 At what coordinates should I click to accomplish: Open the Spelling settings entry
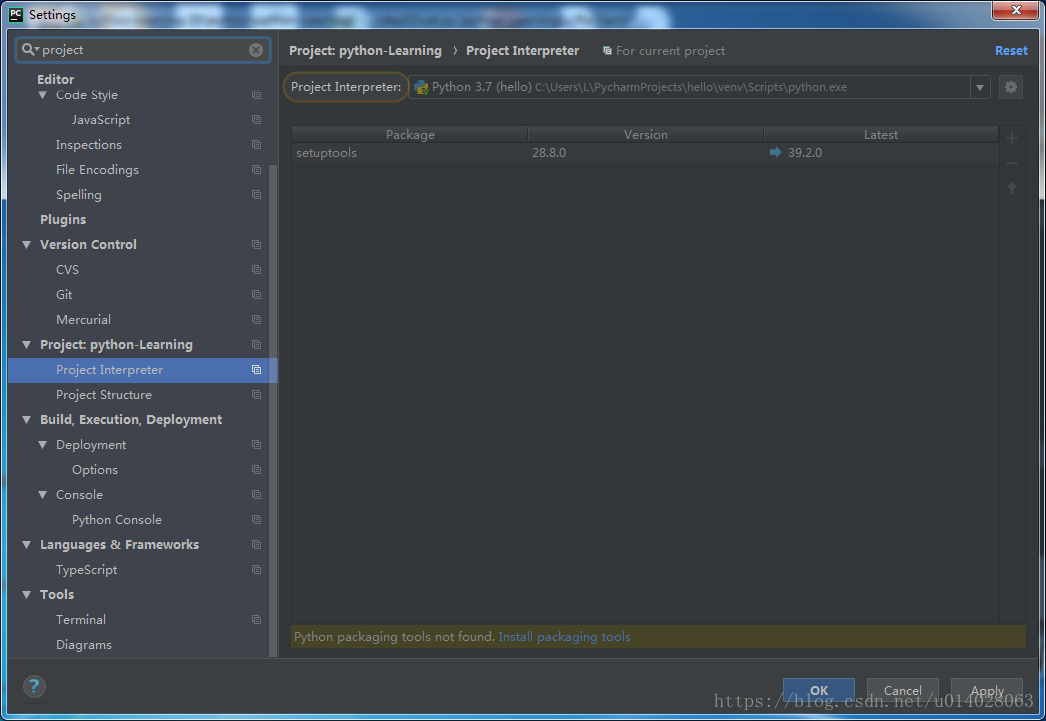79,195
